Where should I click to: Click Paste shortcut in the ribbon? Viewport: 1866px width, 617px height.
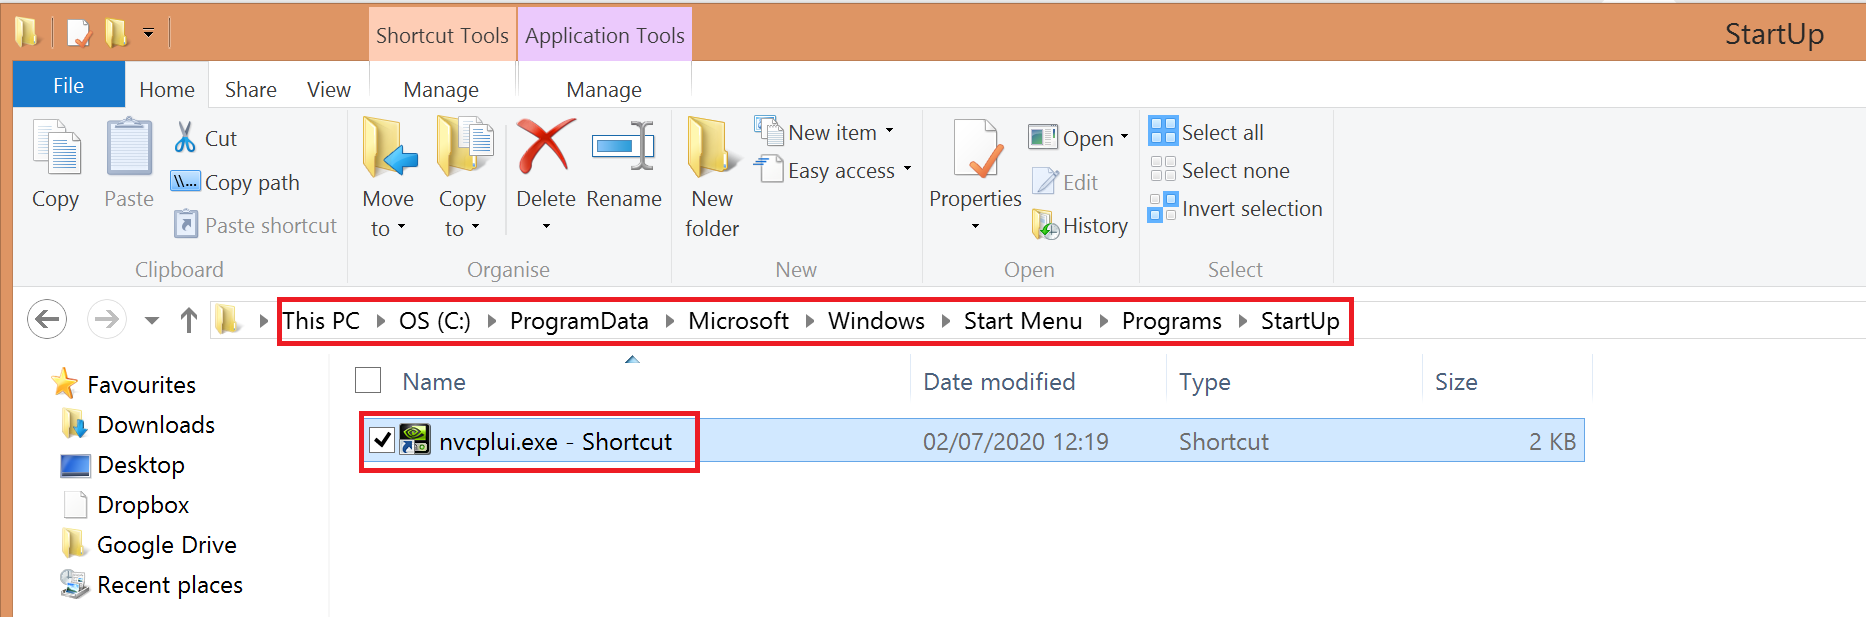coord(256,225)
